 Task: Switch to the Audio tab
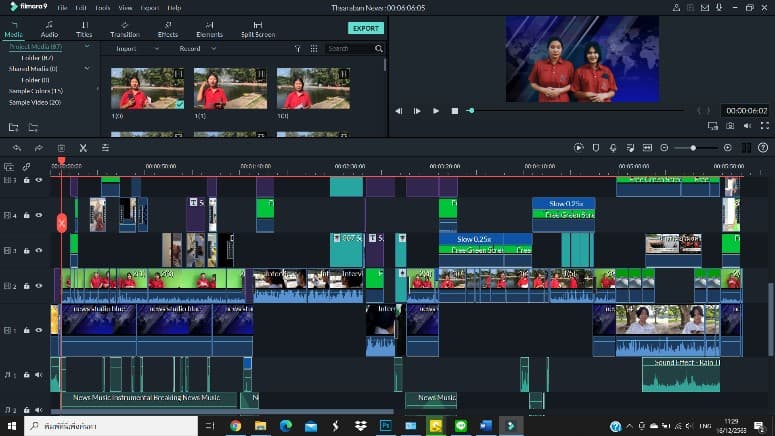[x=49, y=30]
